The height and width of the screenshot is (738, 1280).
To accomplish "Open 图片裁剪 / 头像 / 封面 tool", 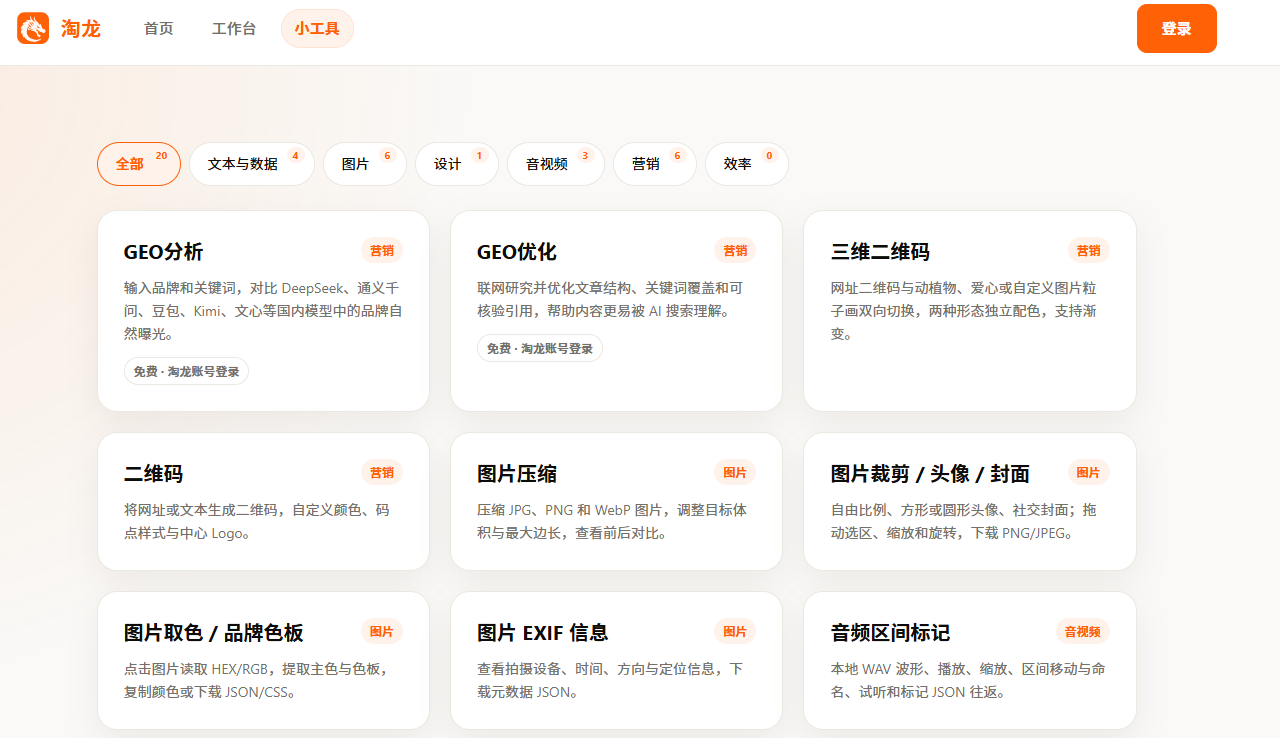I will pos(970,502).
